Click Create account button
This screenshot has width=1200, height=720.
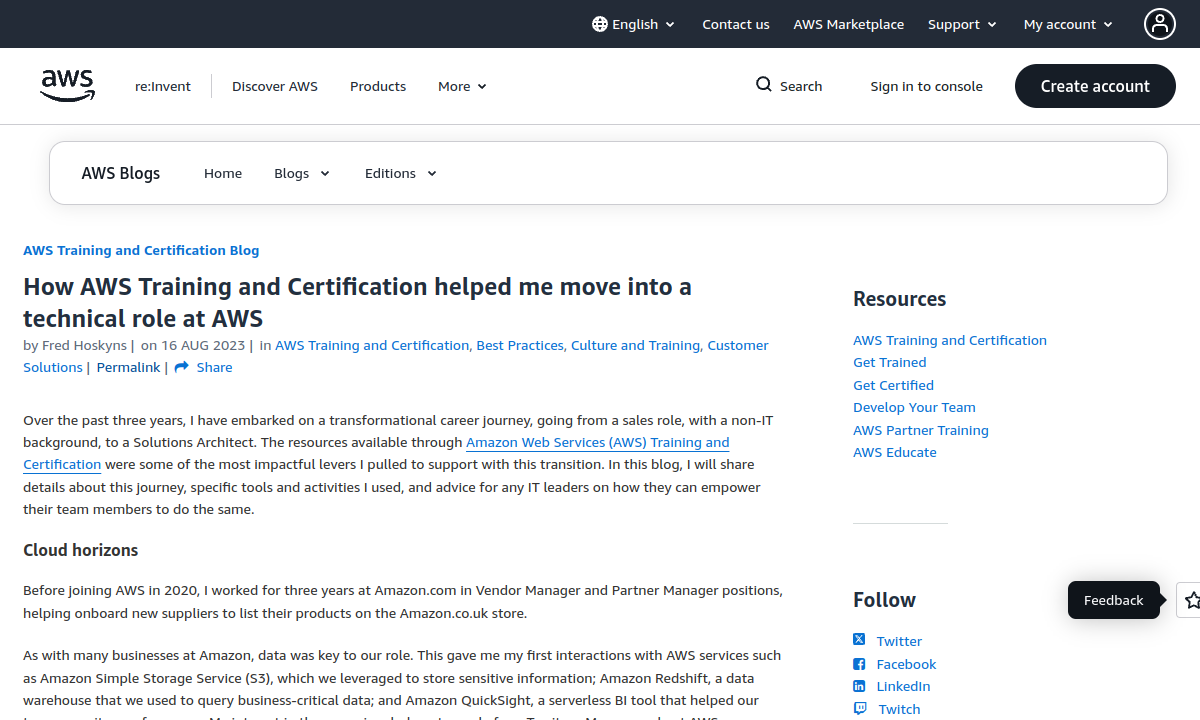tap(1095, 86)
